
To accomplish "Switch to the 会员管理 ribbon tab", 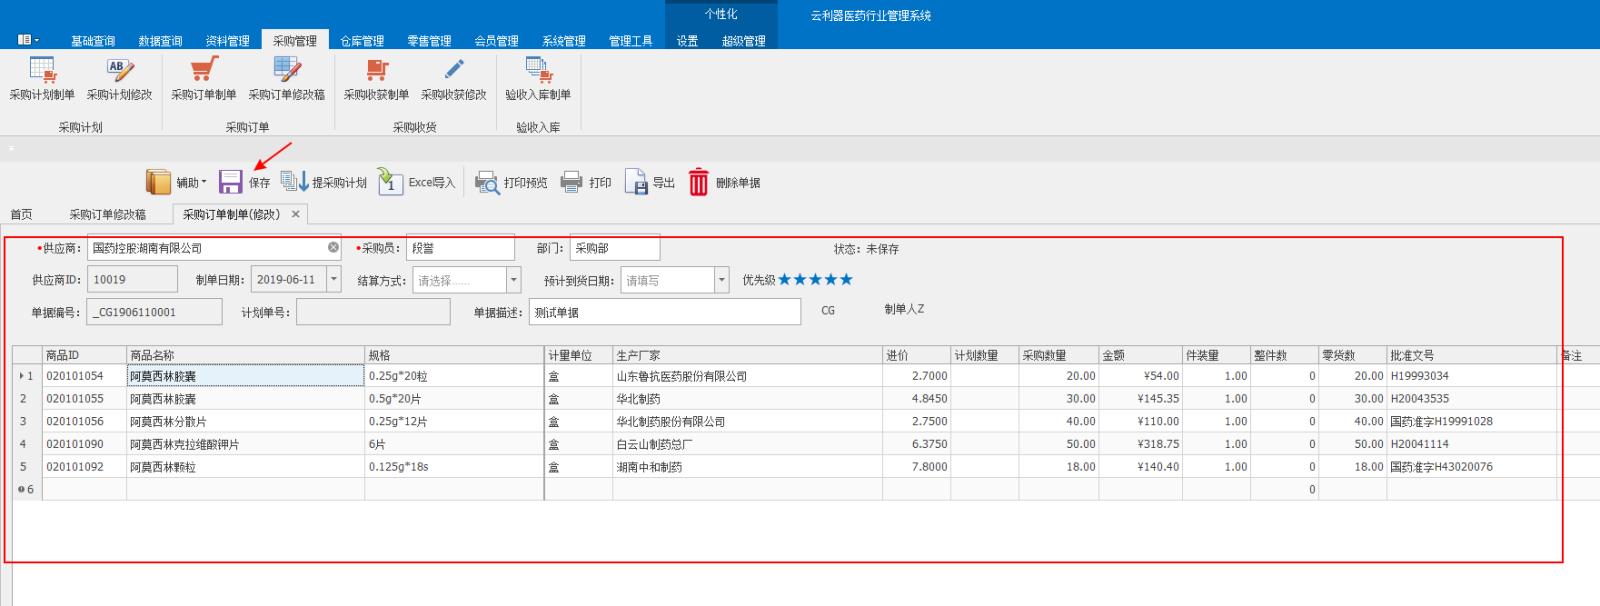I will point(496,41).
